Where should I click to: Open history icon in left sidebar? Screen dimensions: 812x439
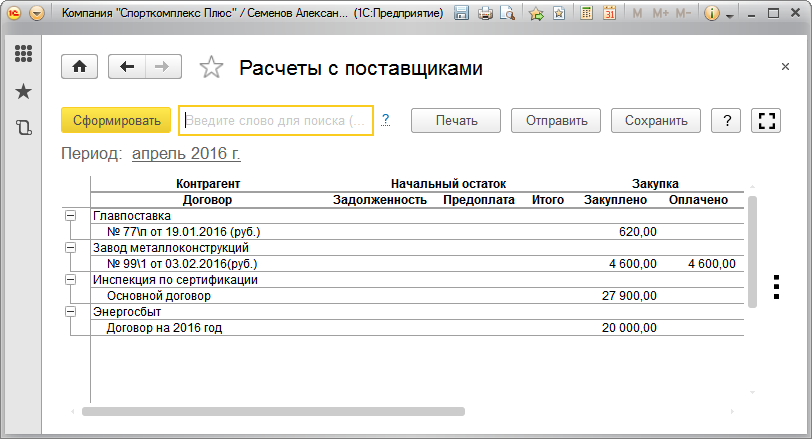[23, 128]
